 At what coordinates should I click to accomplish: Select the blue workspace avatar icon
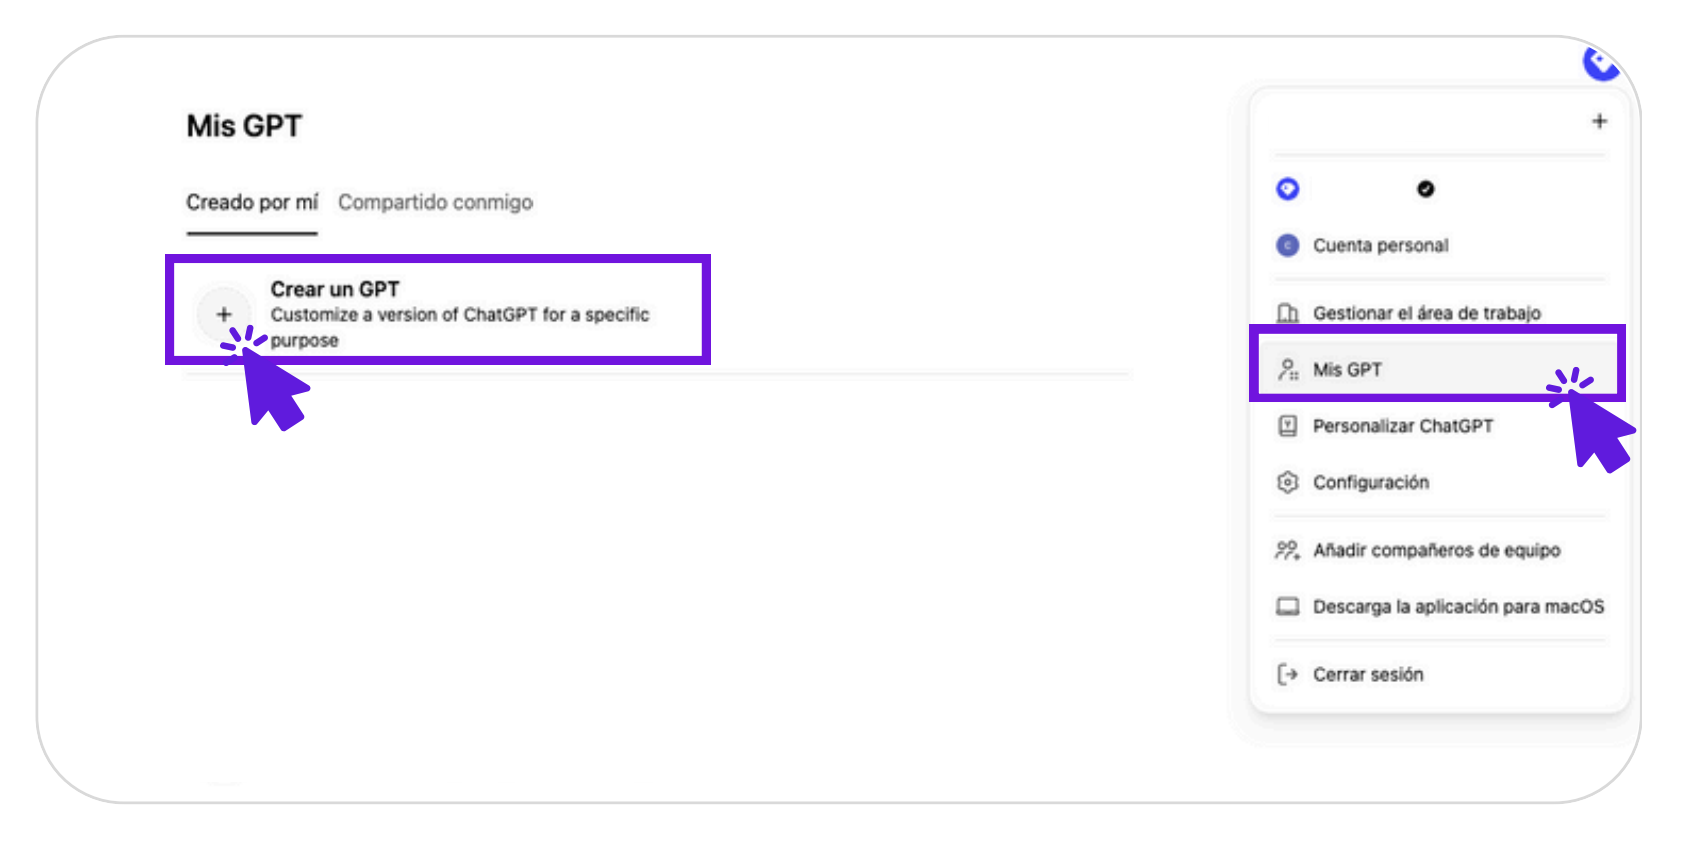pos(1288,189)
